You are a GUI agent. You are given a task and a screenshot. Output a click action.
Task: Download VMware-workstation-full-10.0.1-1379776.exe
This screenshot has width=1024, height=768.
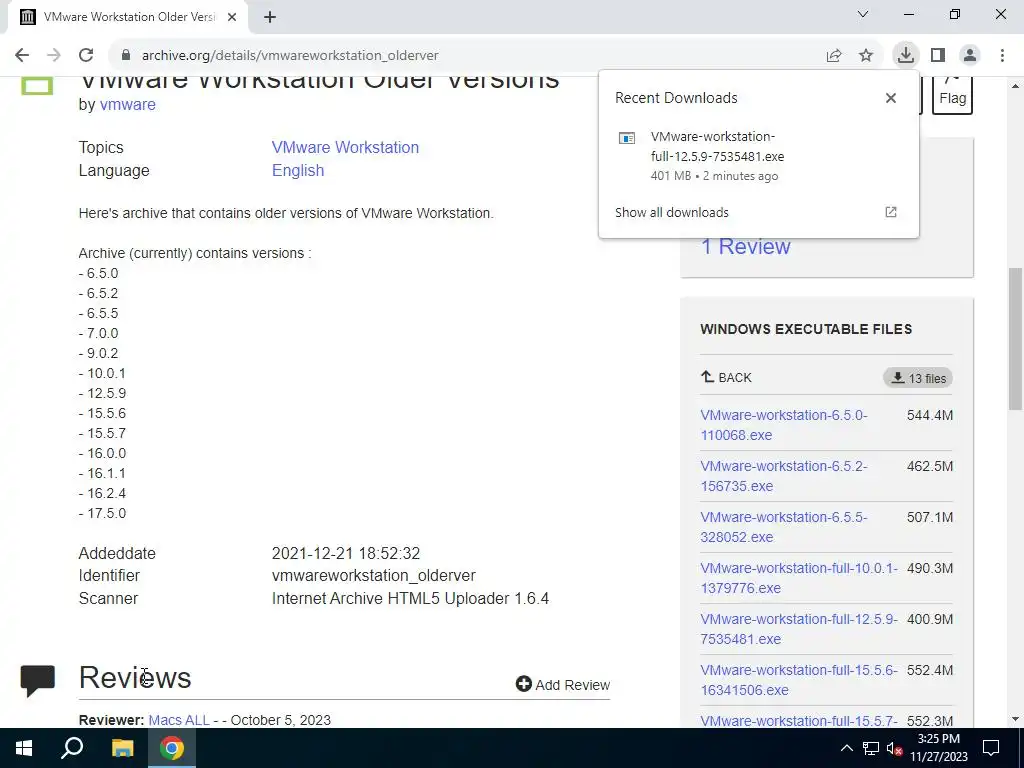pos(799,578)
